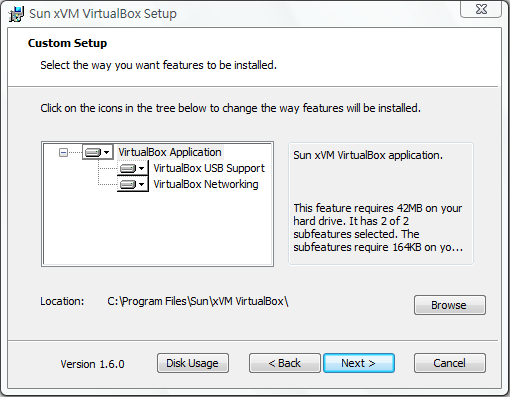This screenshot has height=397, width=510.
Task: Click the install location path text
Action: point(198,302)
